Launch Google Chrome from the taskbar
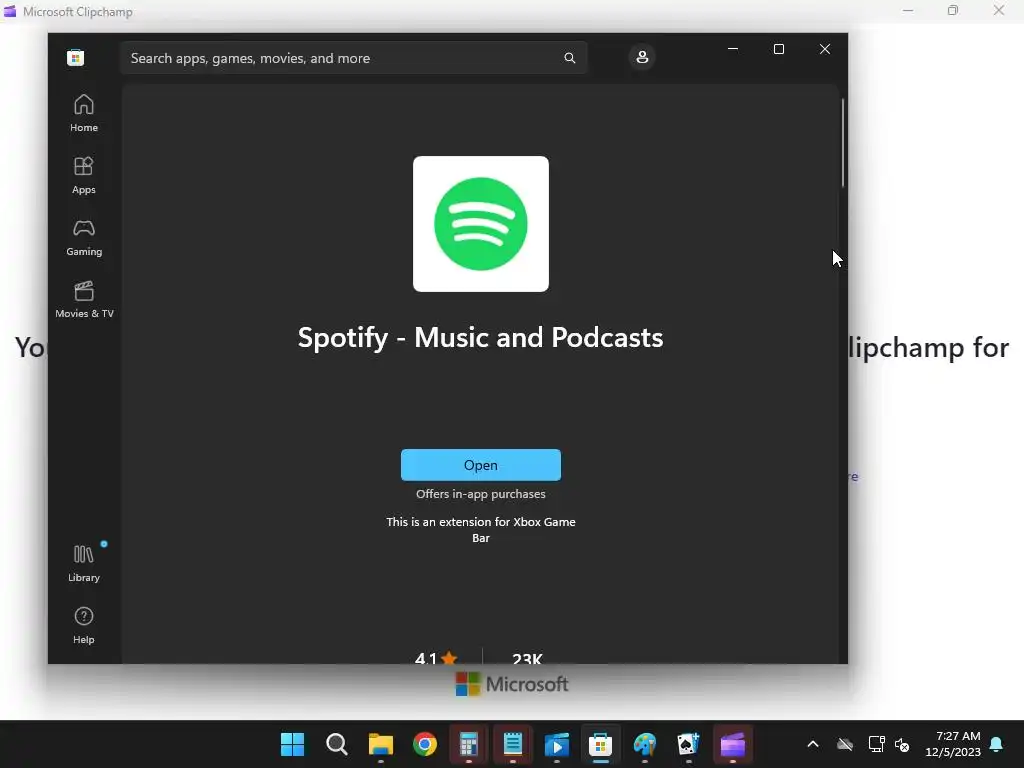Viewport: 1024px width, 768px height. 424,744
